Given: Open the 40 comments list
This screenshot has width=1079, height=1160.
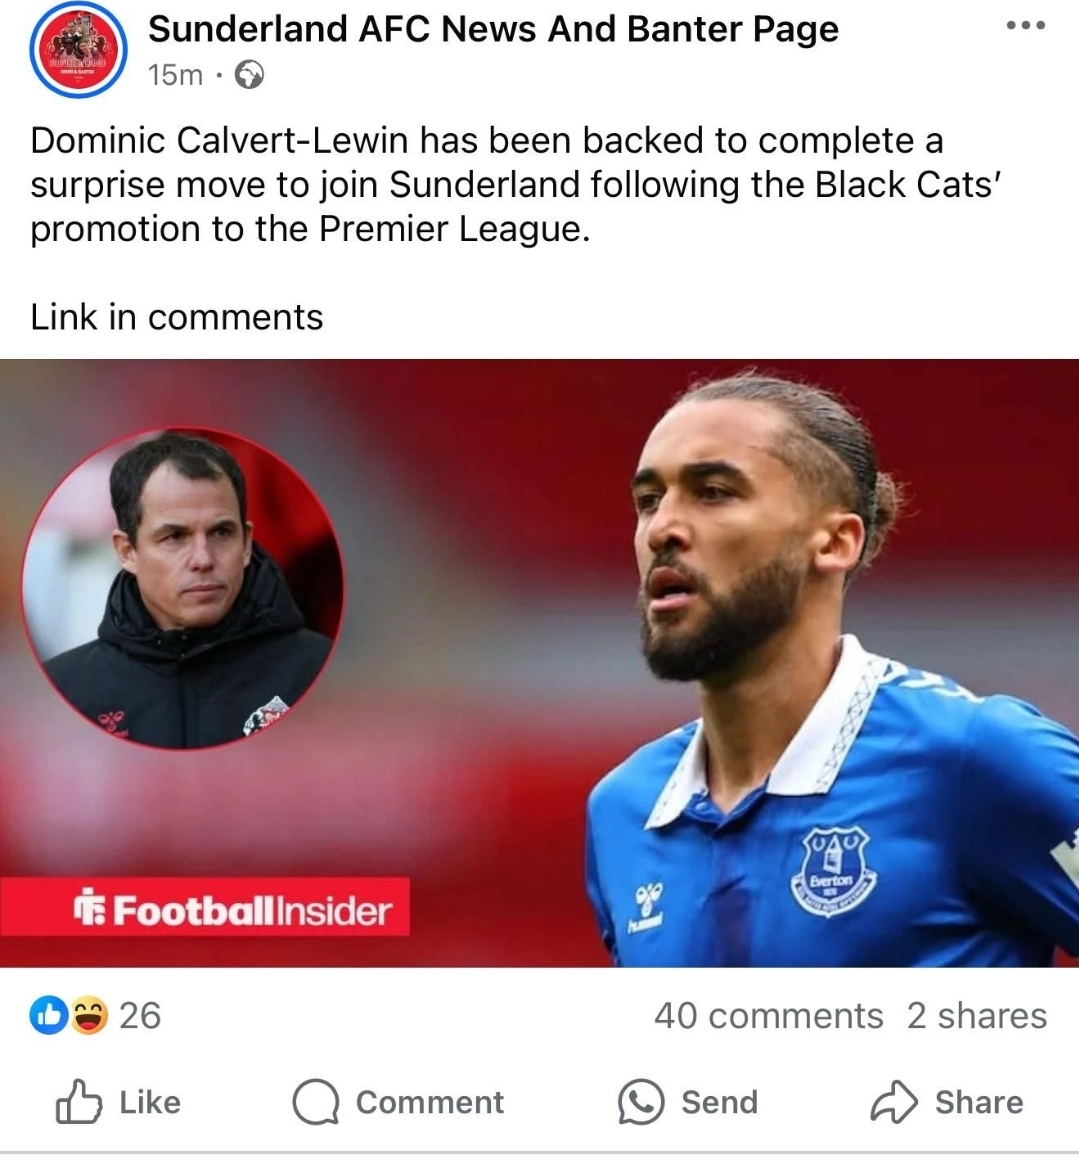Looking at the screenshot, I should pos(768,1016).
